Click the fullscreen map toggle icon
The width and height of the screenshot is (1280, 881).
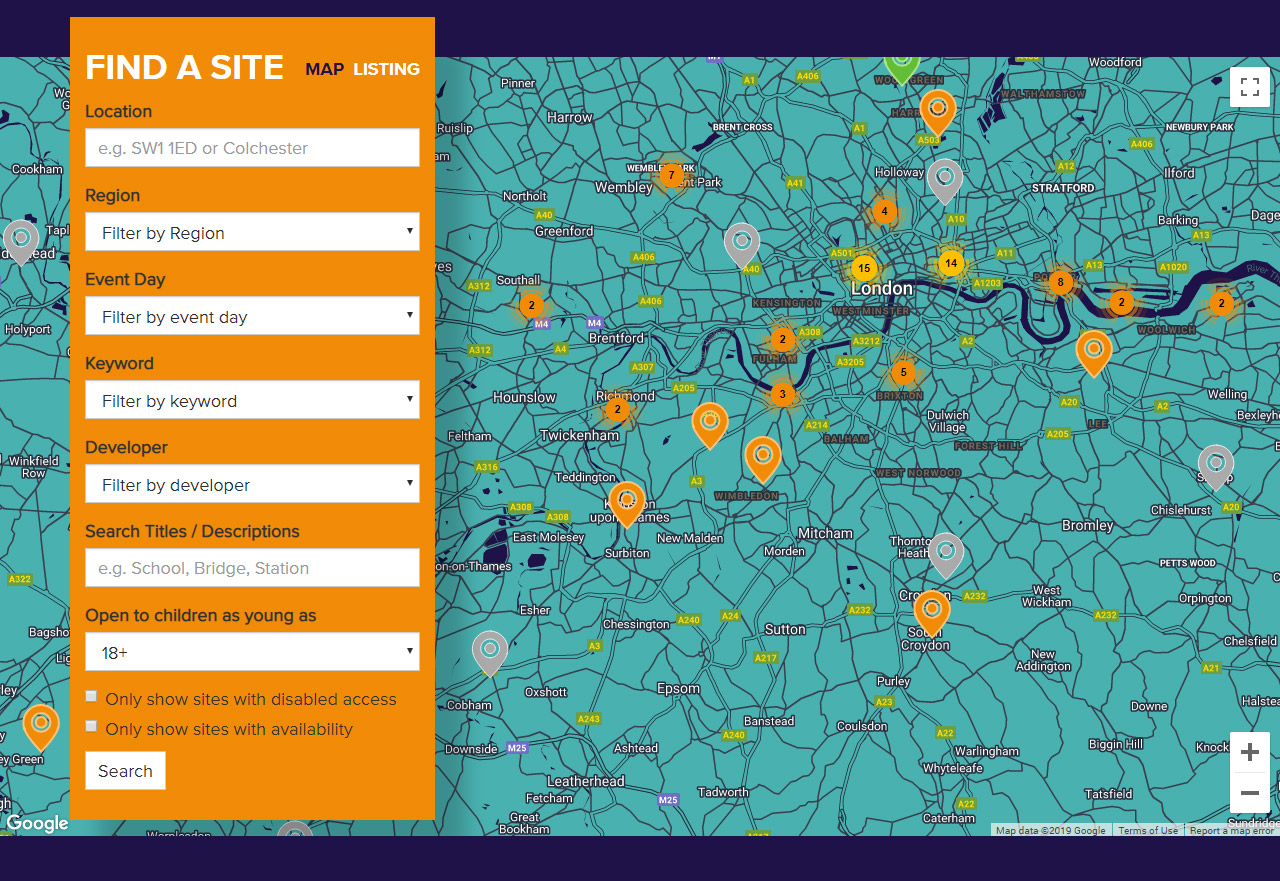[x=1249, y=87]
